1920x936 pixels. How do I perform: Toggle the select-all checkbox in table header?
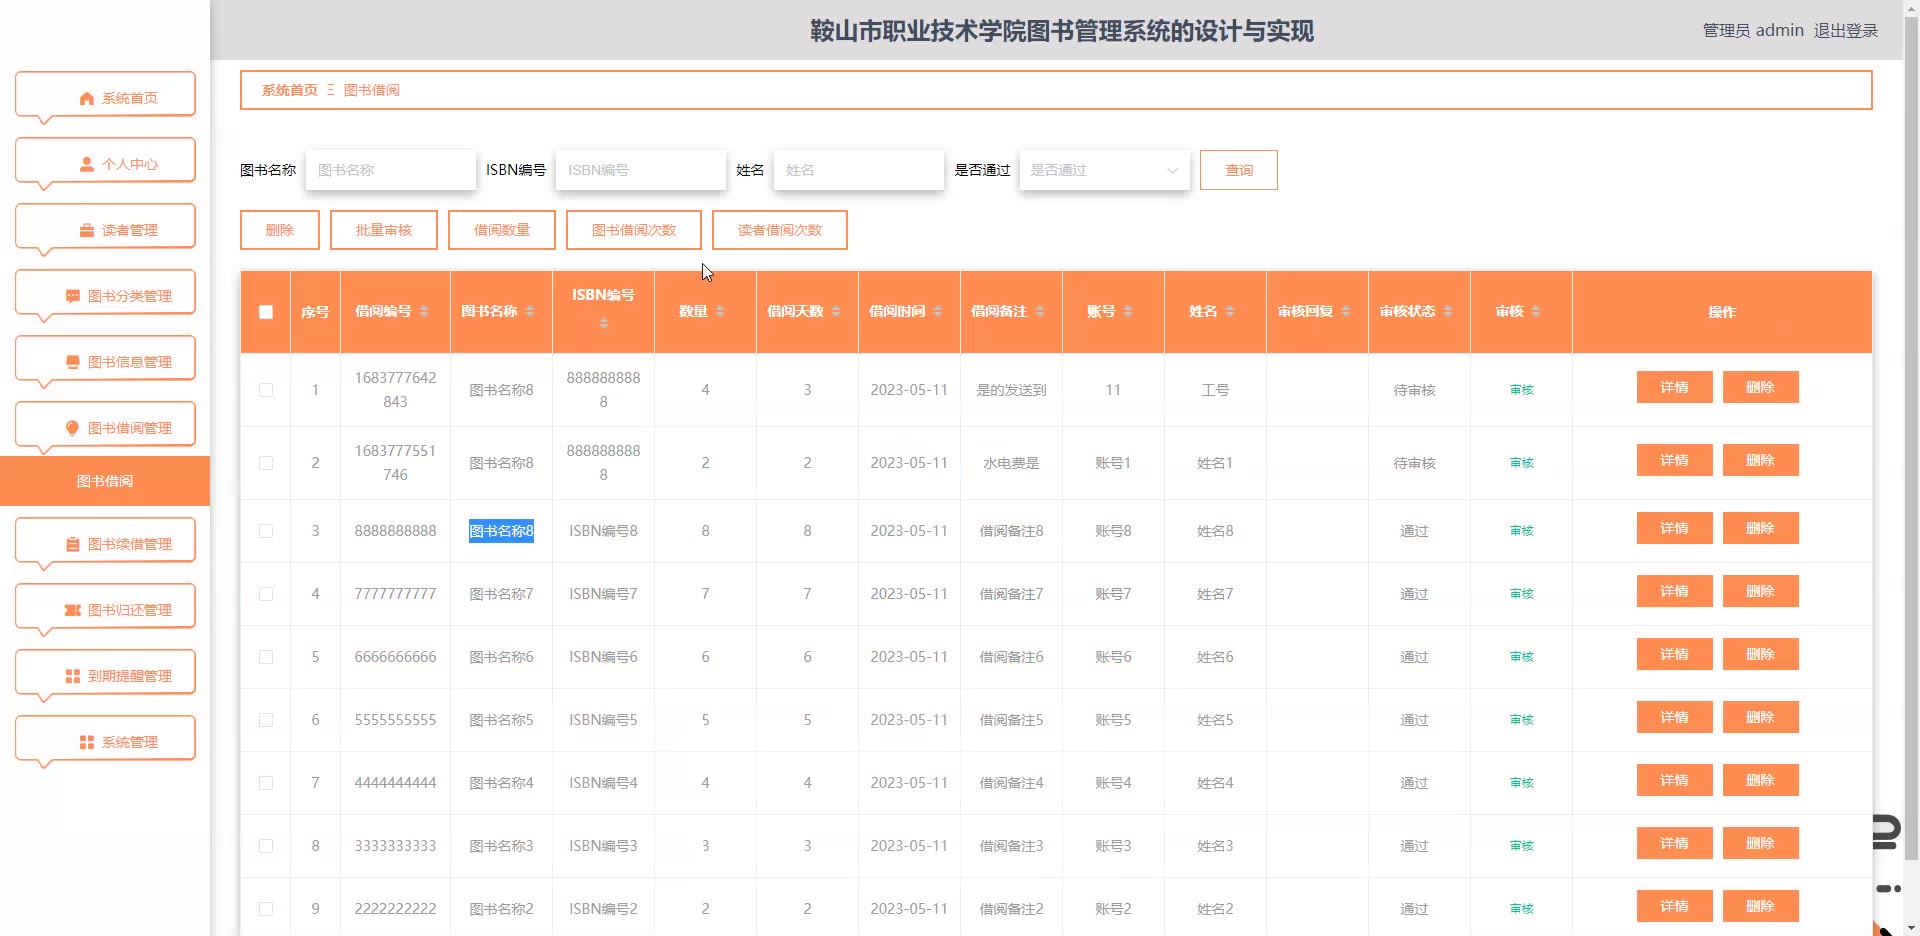(266, 312)
